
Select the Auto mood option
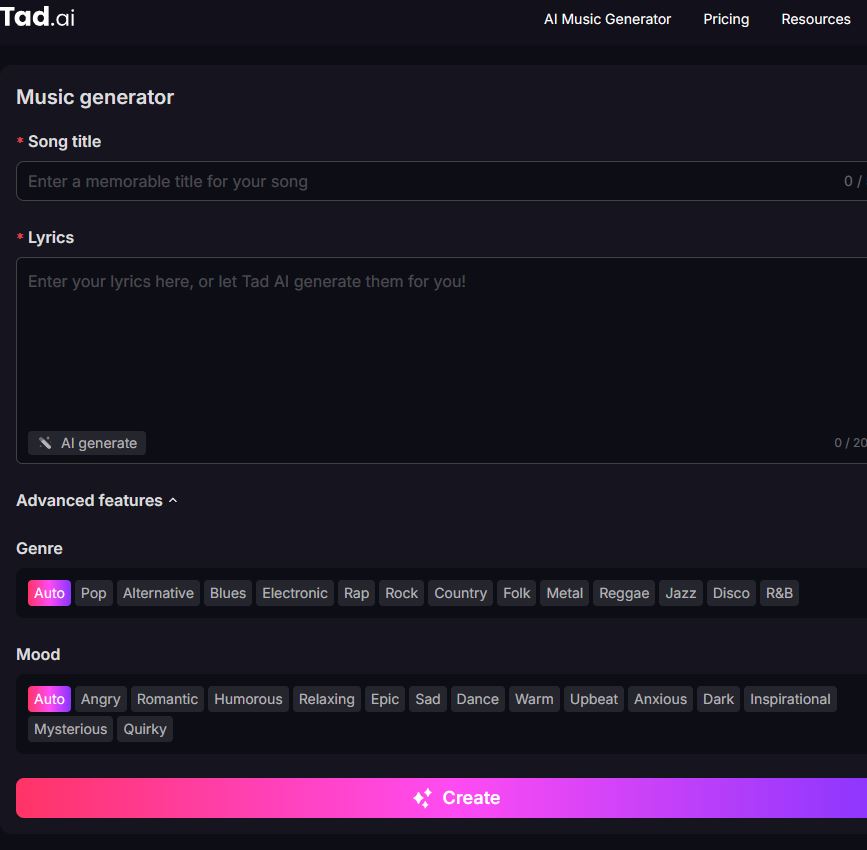[49, 699]
